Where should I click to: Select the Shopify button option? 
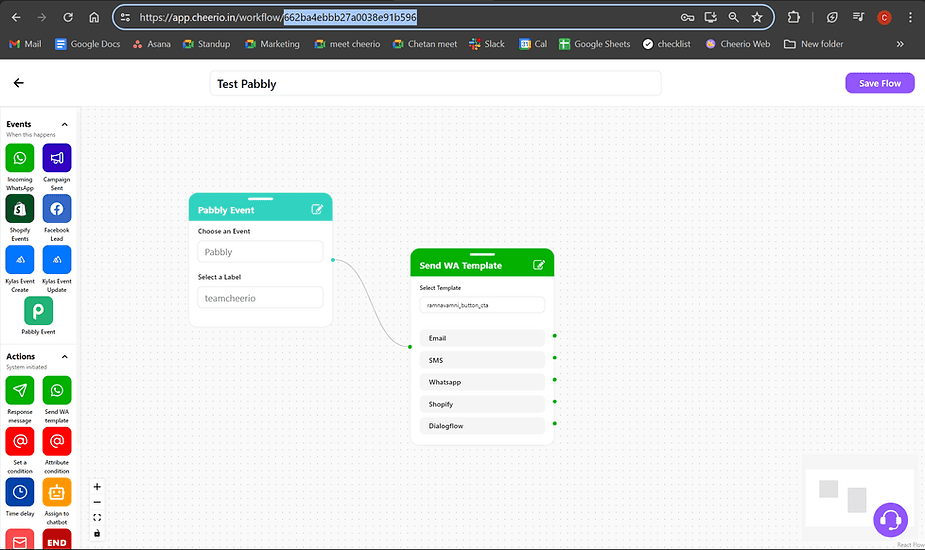[482, 404]
